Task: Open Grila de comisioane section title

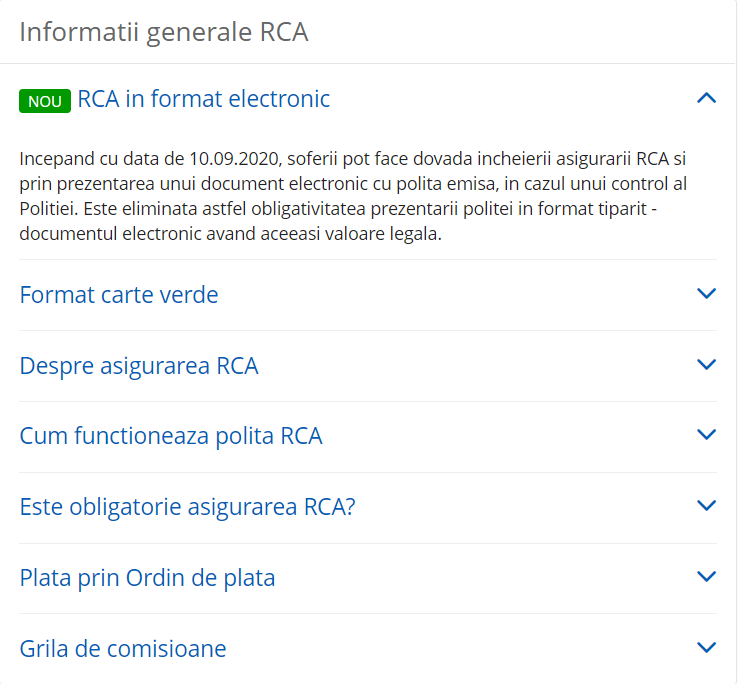Action: tap(123, 649)
